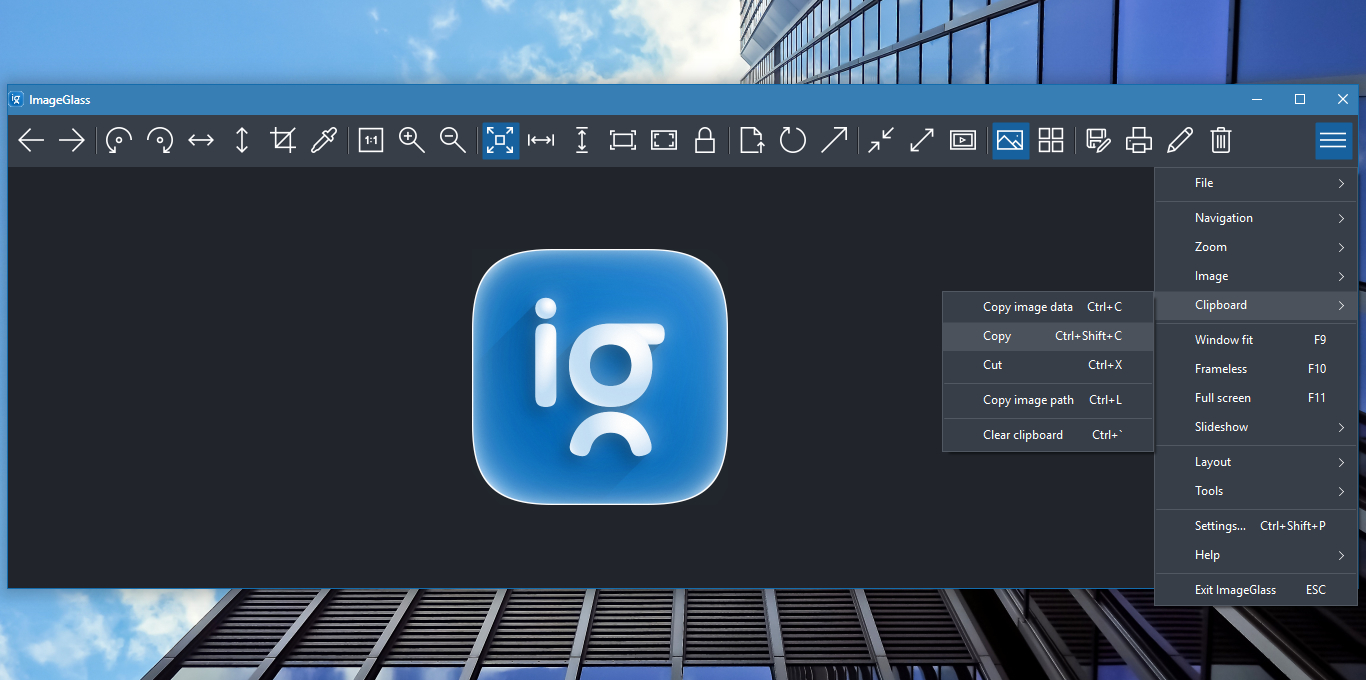Toggle full screen with the expand arrows icon
Image resolution: width=1366 pixels, height=680 pixels.
(922, 141)
